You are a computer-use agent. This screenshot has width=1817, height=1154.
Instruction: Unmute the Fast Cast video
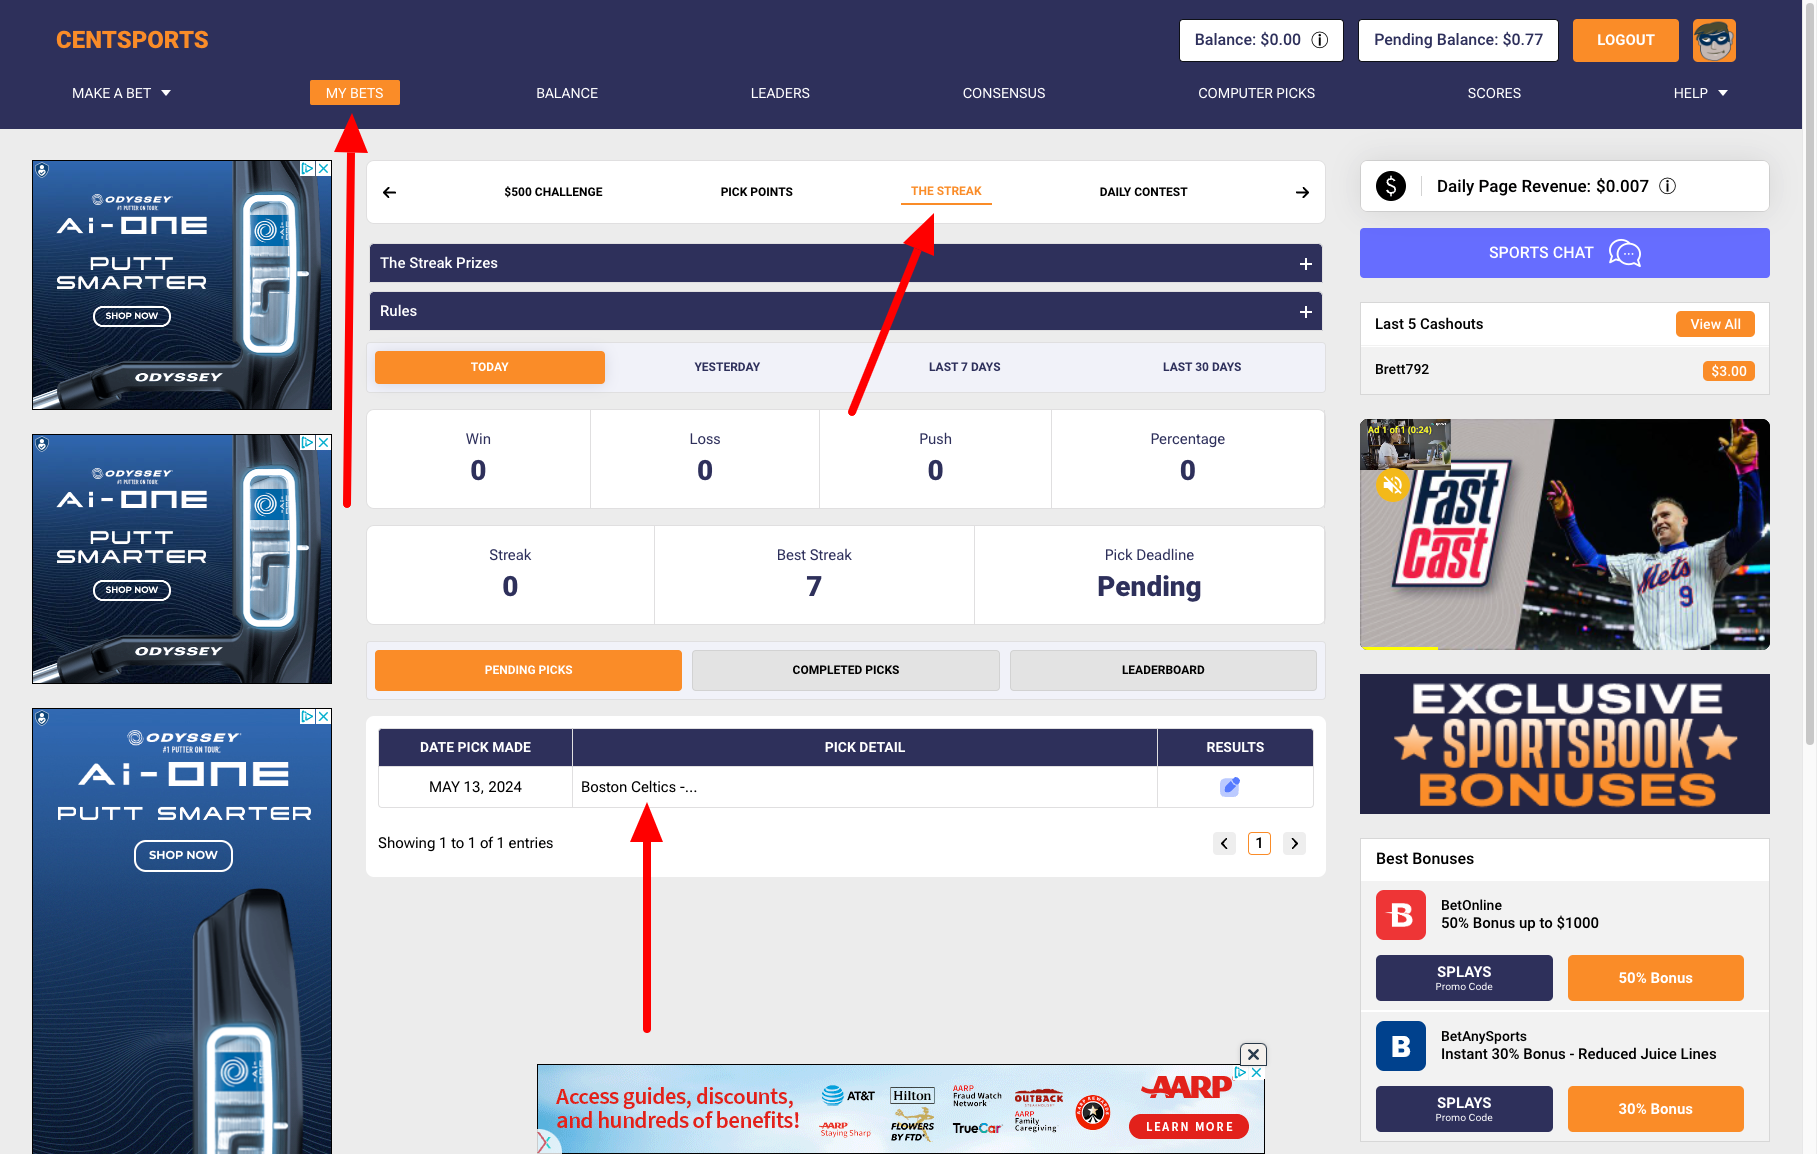click(x=1392, y=485)
